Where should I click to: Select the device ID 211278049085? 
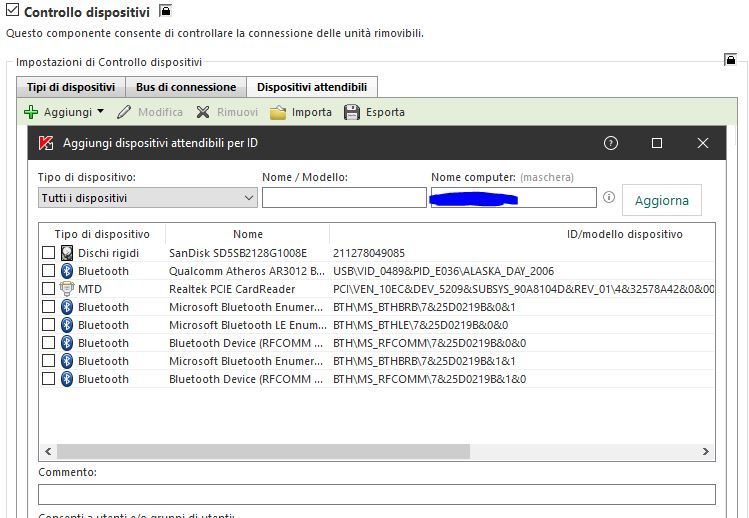click(369, 253)
